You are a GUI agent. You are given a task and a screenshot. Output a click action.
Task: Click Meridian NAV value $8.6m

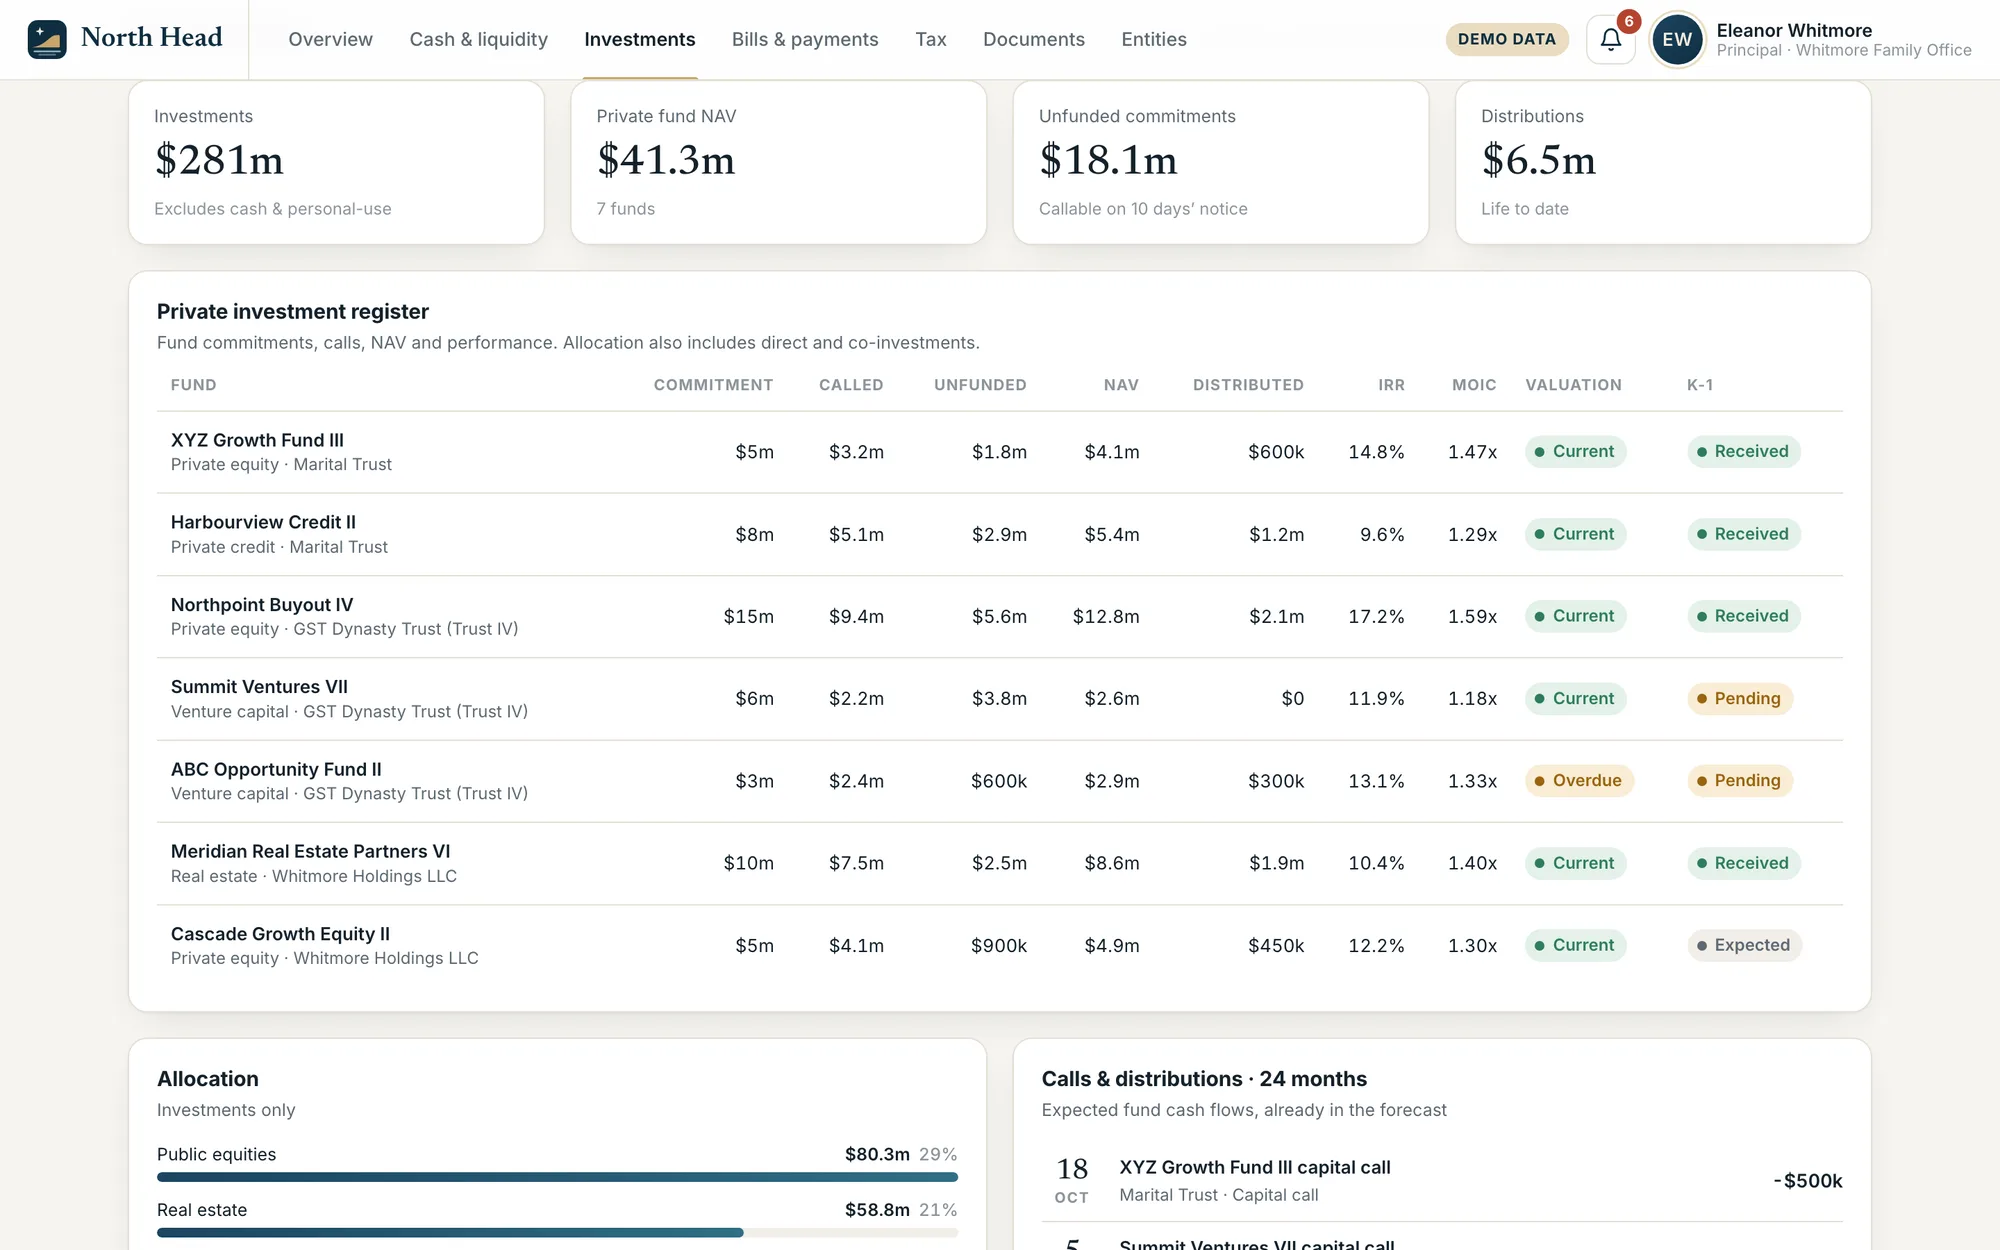tap(1112, 863)
